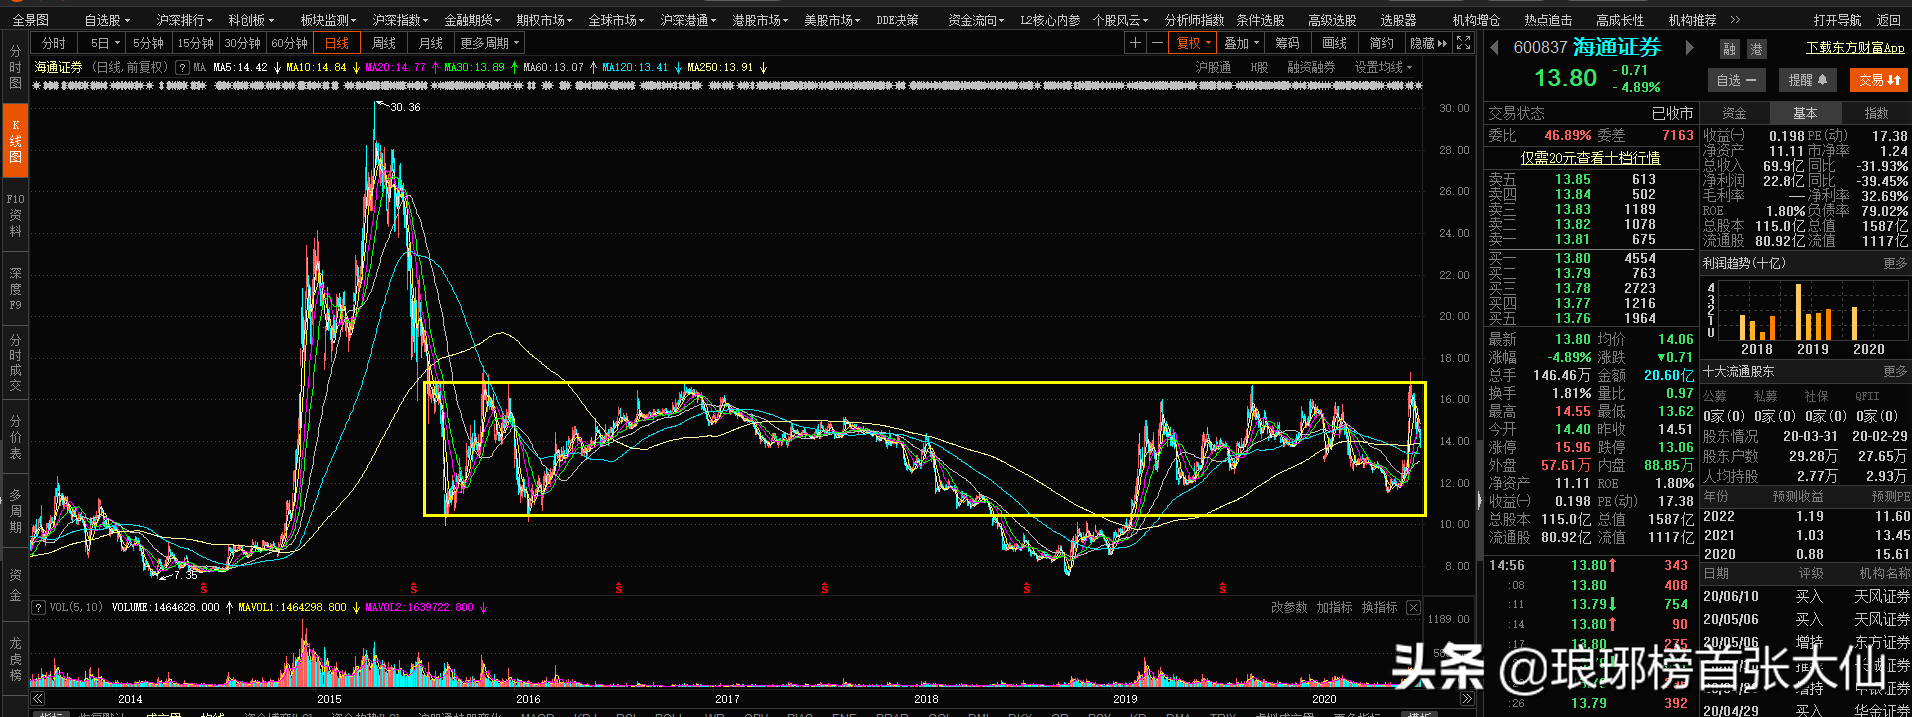This screenshot has width=1912, height=717.
Task: Open 条件选股 in the top menu
Action: pos(1260,20)
